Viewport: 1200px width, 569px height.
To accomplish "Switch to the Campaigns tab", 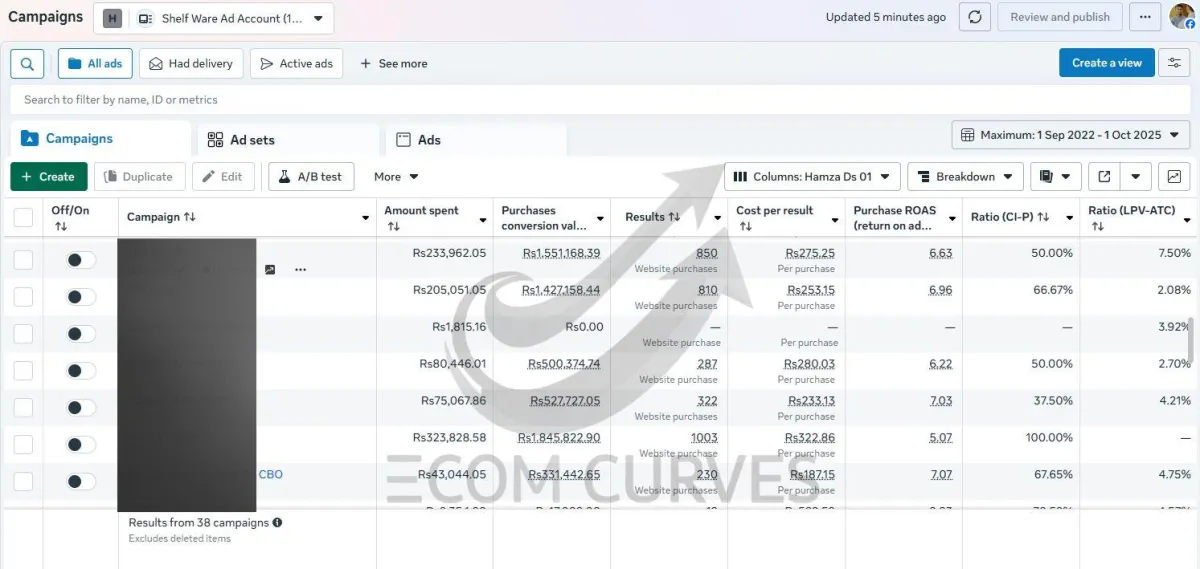I will (x=100, y=139).
